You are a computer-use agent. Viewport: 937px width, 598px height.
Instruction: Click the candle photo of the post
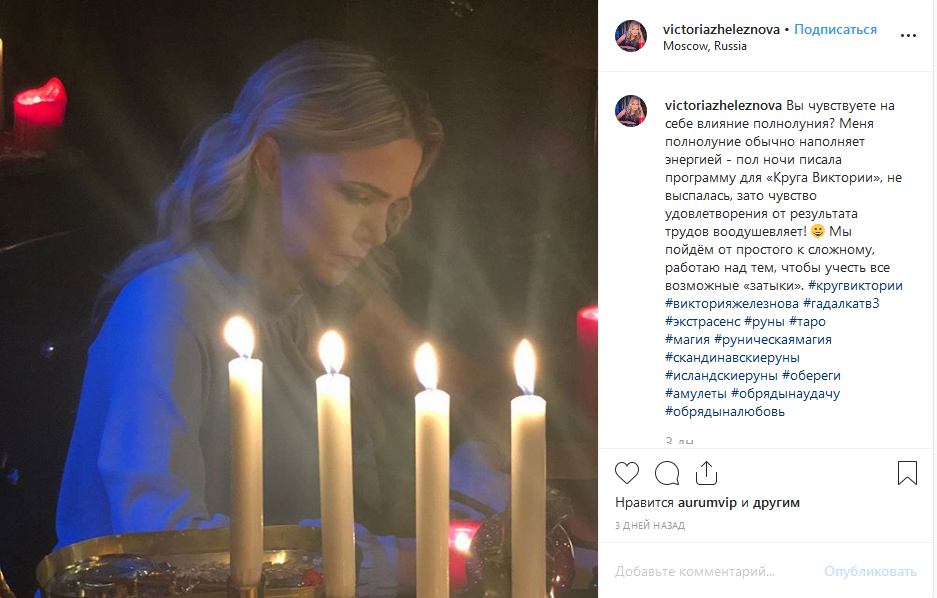(x=299, y=299)
